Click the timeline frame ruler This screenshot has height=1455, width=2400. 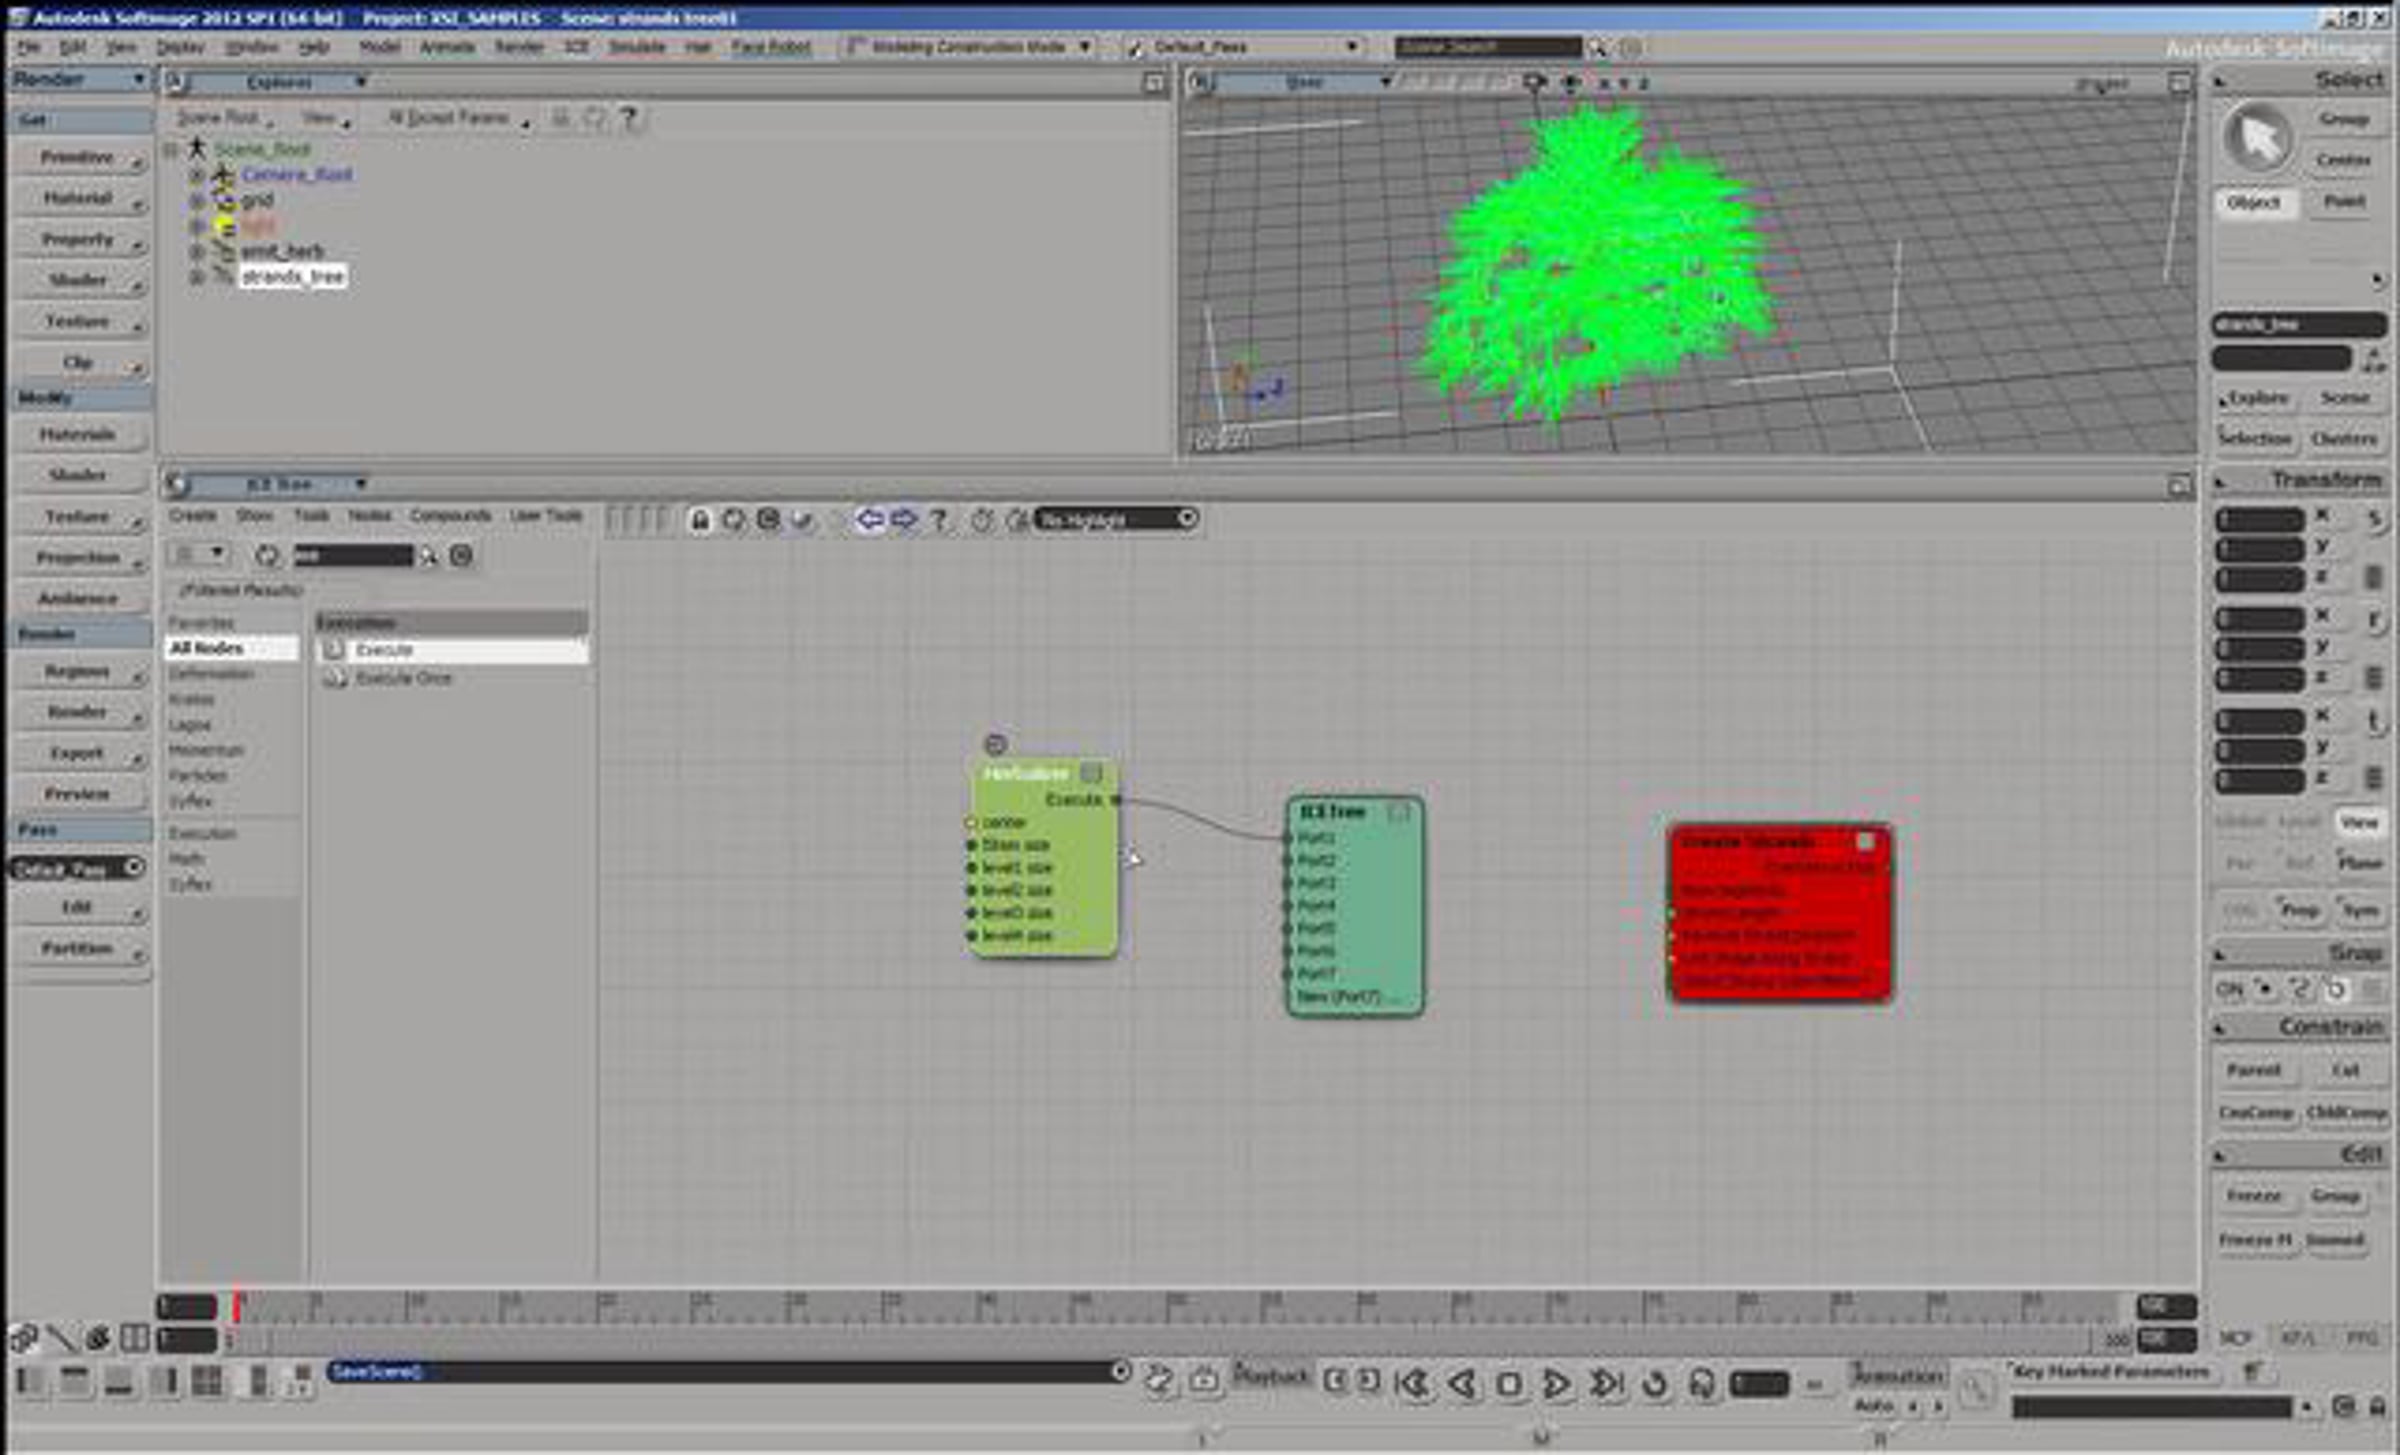tap(1176, 1306)
